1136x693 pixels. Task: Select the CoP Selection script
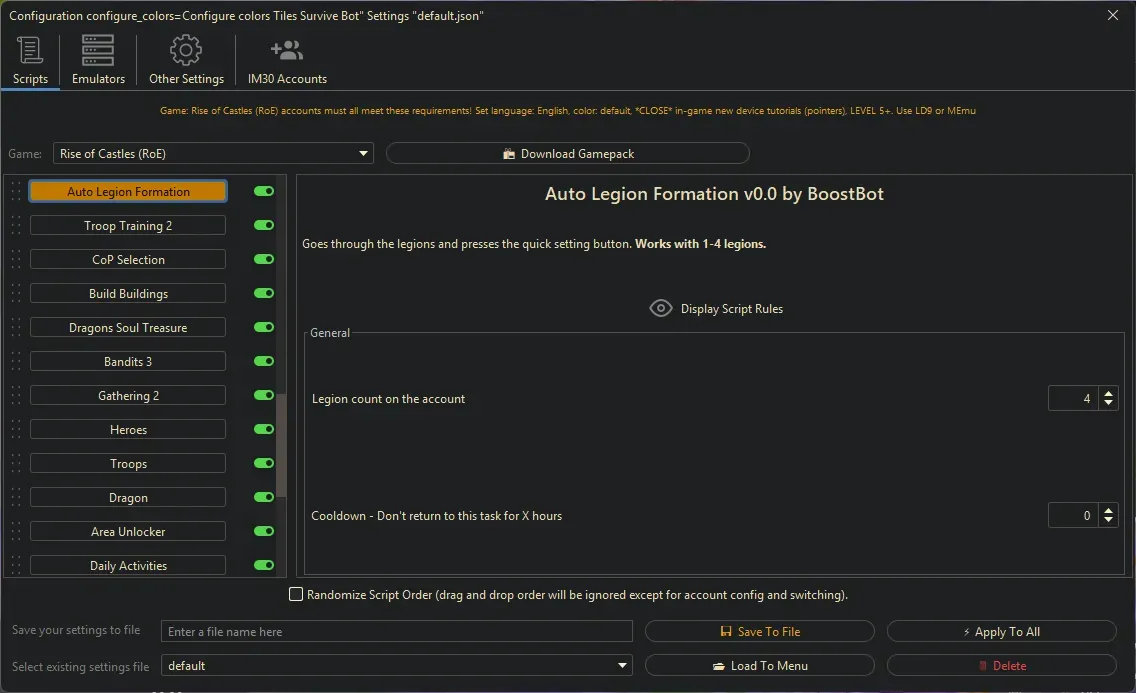pos(128,259)
